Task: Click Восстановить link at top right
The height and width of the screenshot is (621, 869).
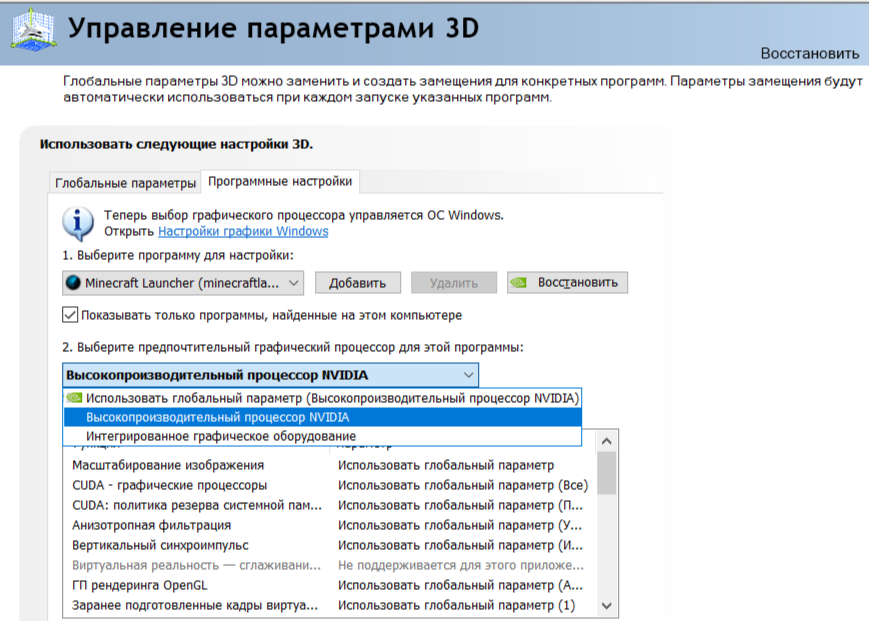Action: coord(809,53)
